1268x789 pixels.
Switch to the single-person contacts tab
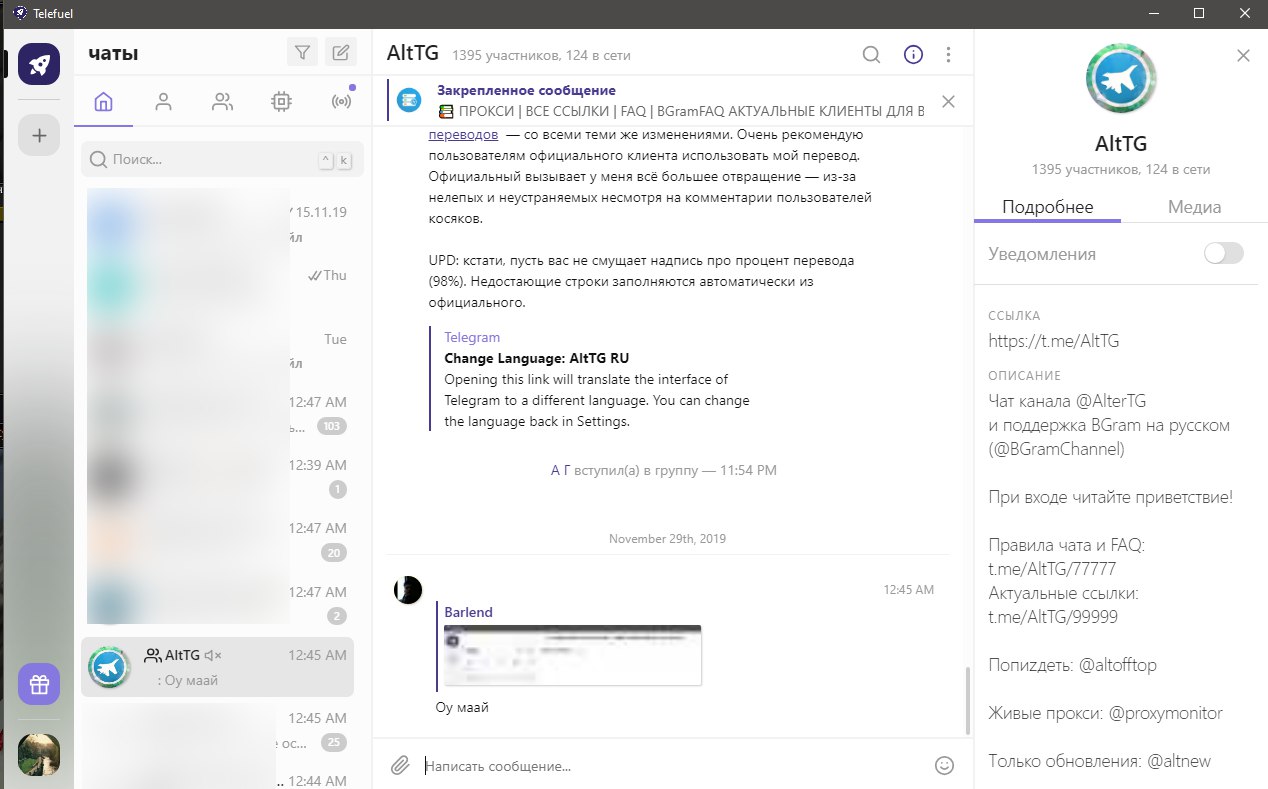pos(163,101)
